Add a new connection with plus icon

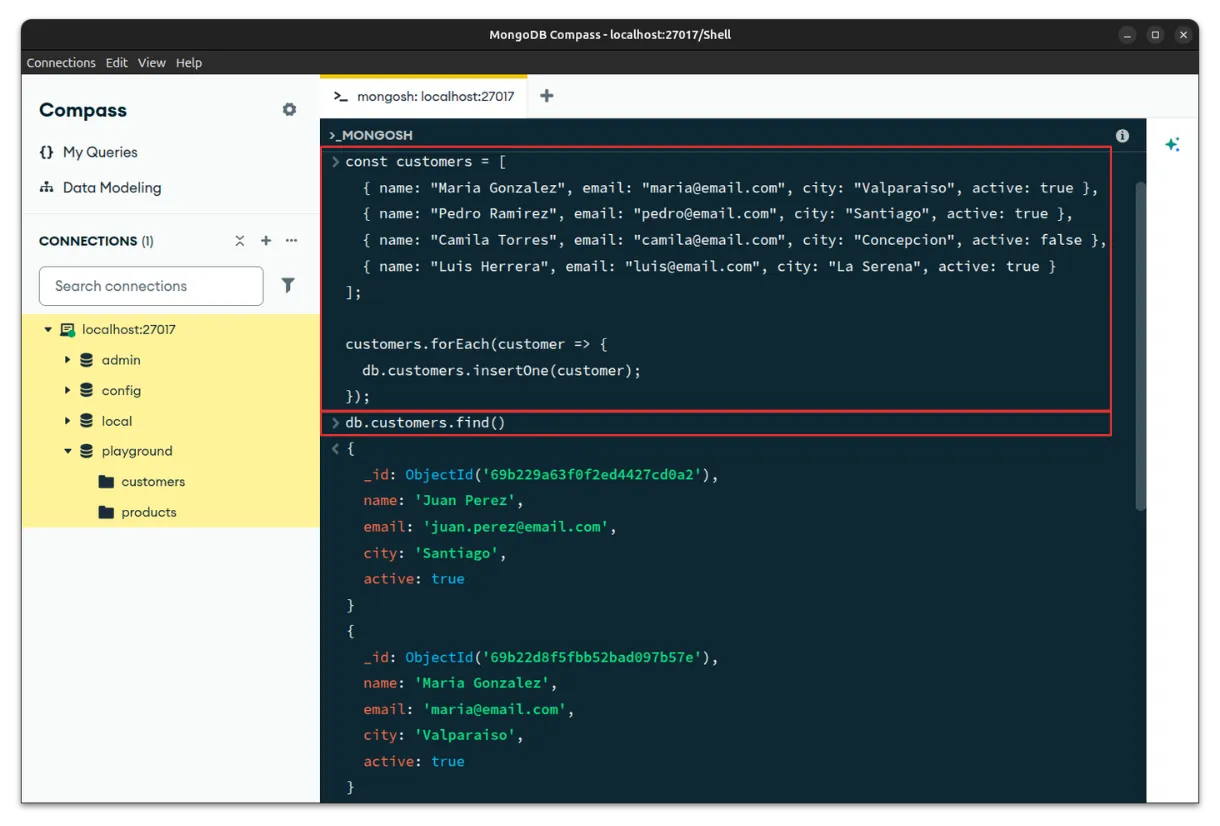click(x=266, y=241)
